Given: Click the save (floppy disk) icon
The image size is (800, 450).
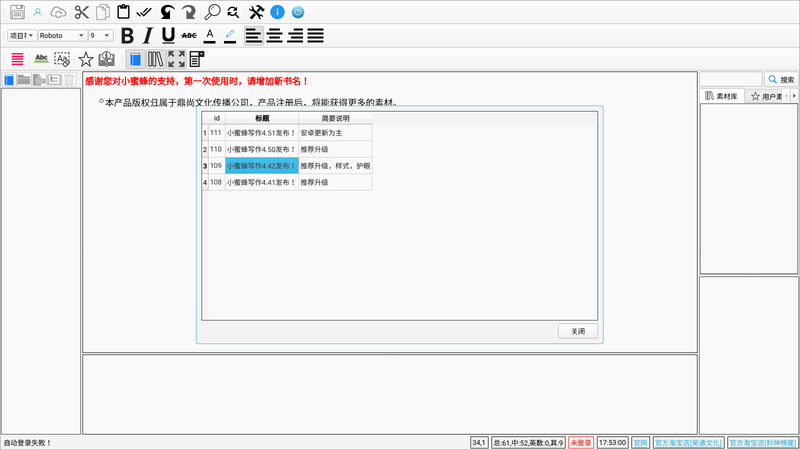Looking at the screenshot, I should pos(17,12).
